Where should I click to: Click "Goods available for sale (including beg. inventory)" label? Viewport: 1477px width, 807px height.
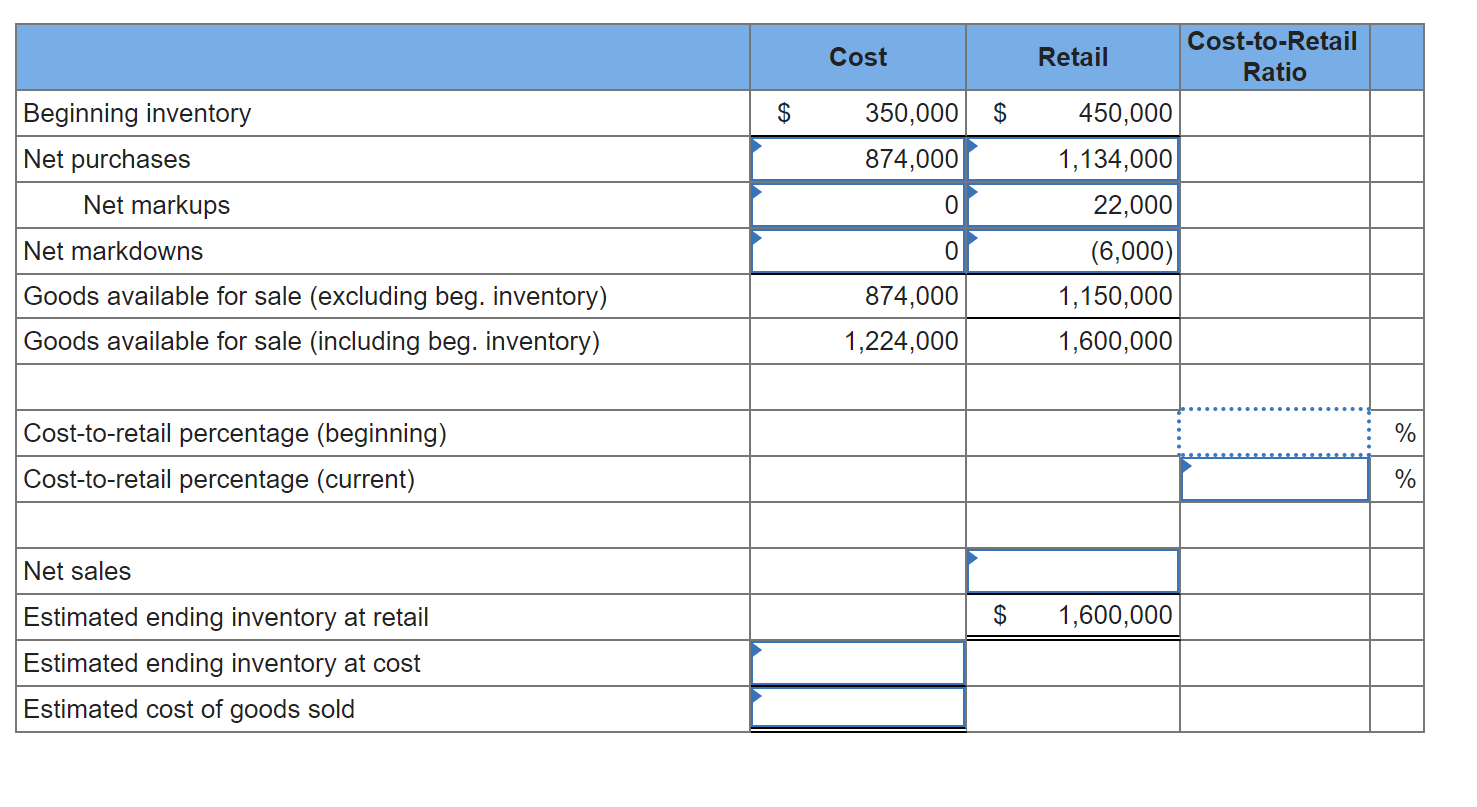click(311, 342)
